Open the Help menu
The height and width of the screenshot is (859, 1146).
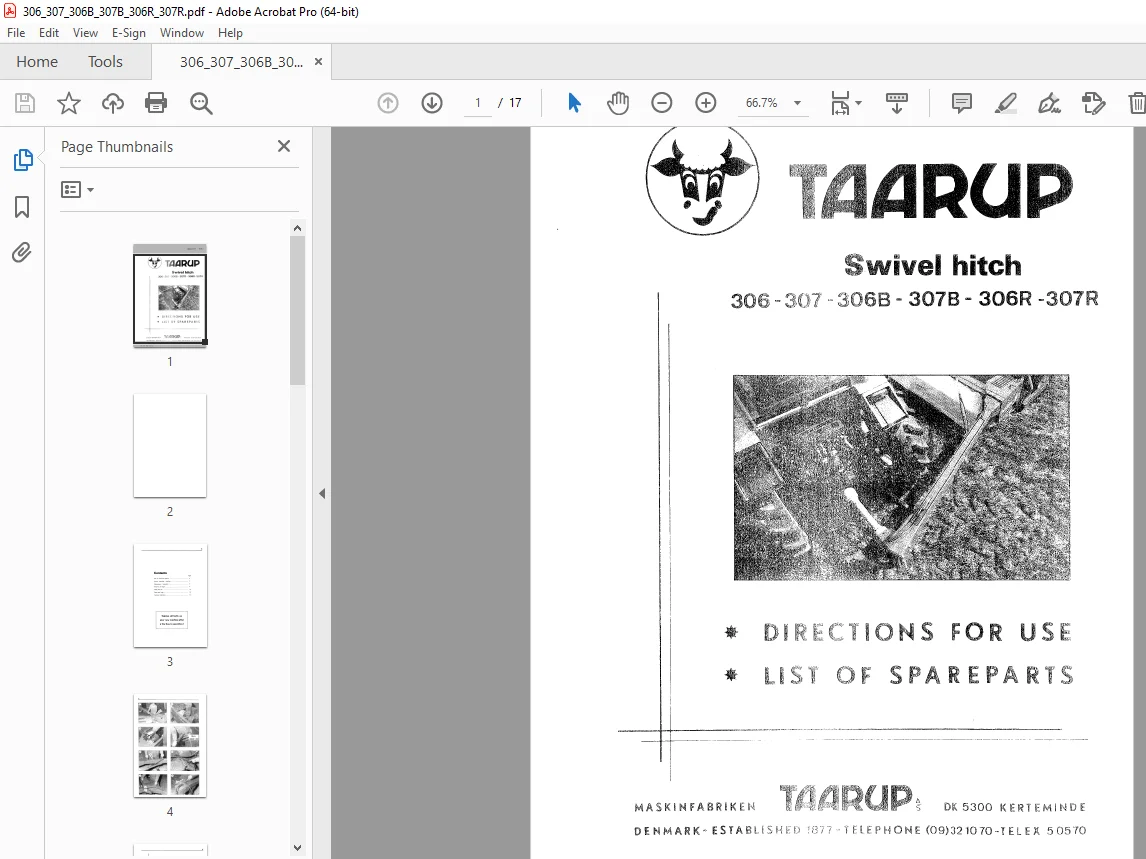pyautogui.click(x=230, y=33)
